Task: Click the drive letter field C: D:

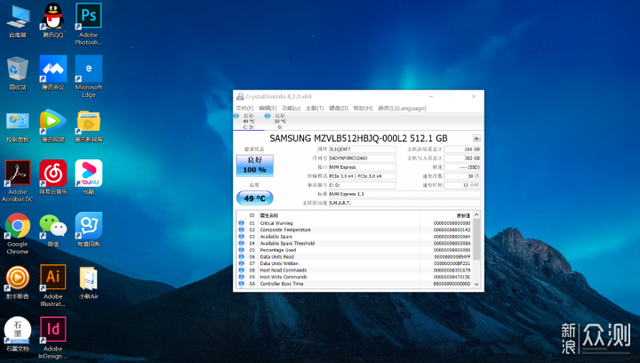Action: (362, 185)
